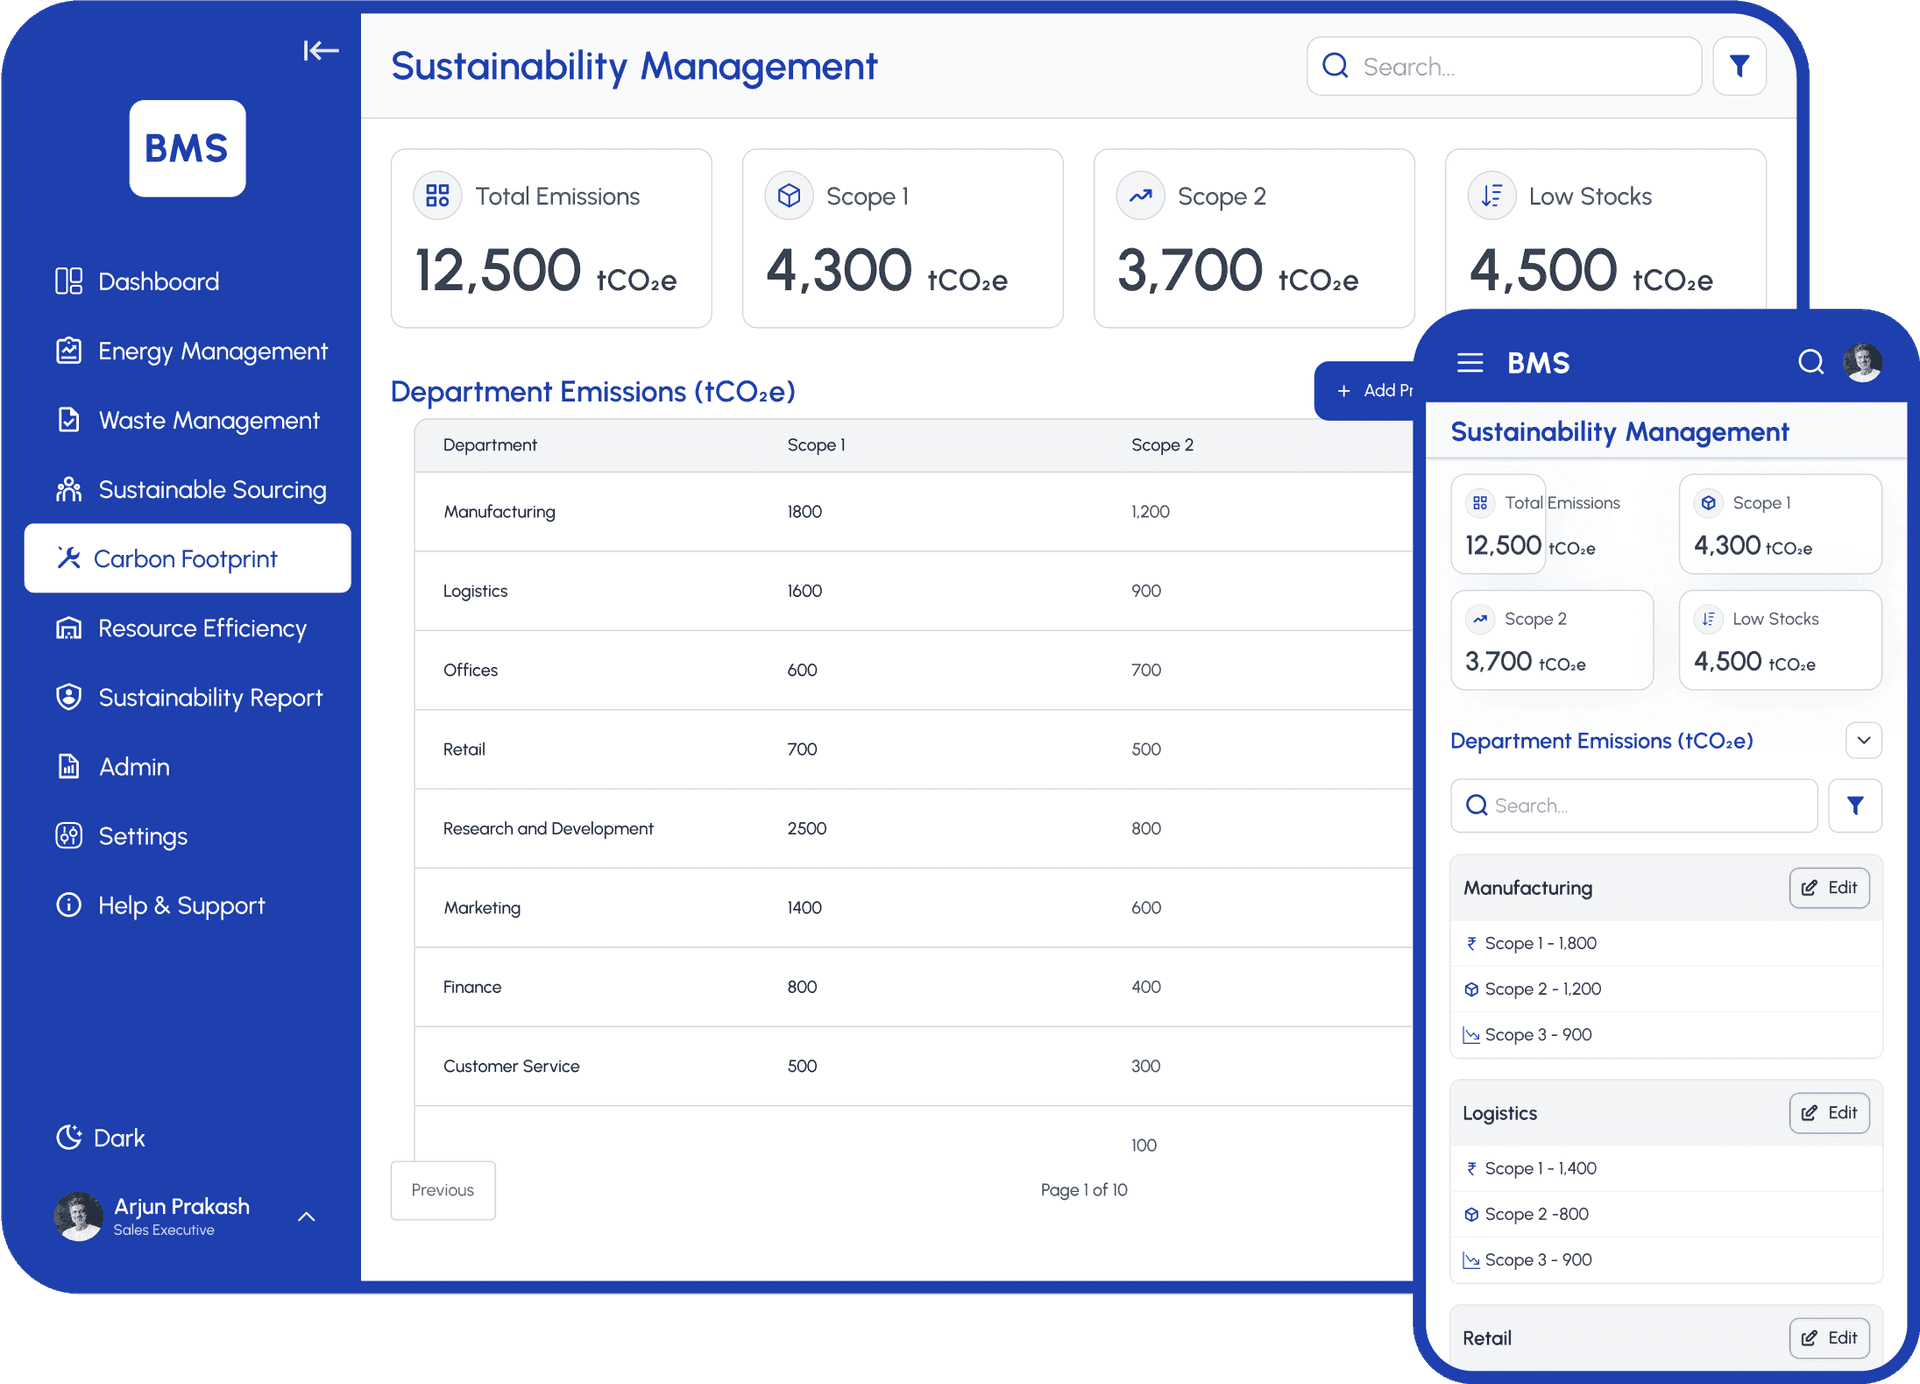Click the mobile header search icon

(1810, 362)
